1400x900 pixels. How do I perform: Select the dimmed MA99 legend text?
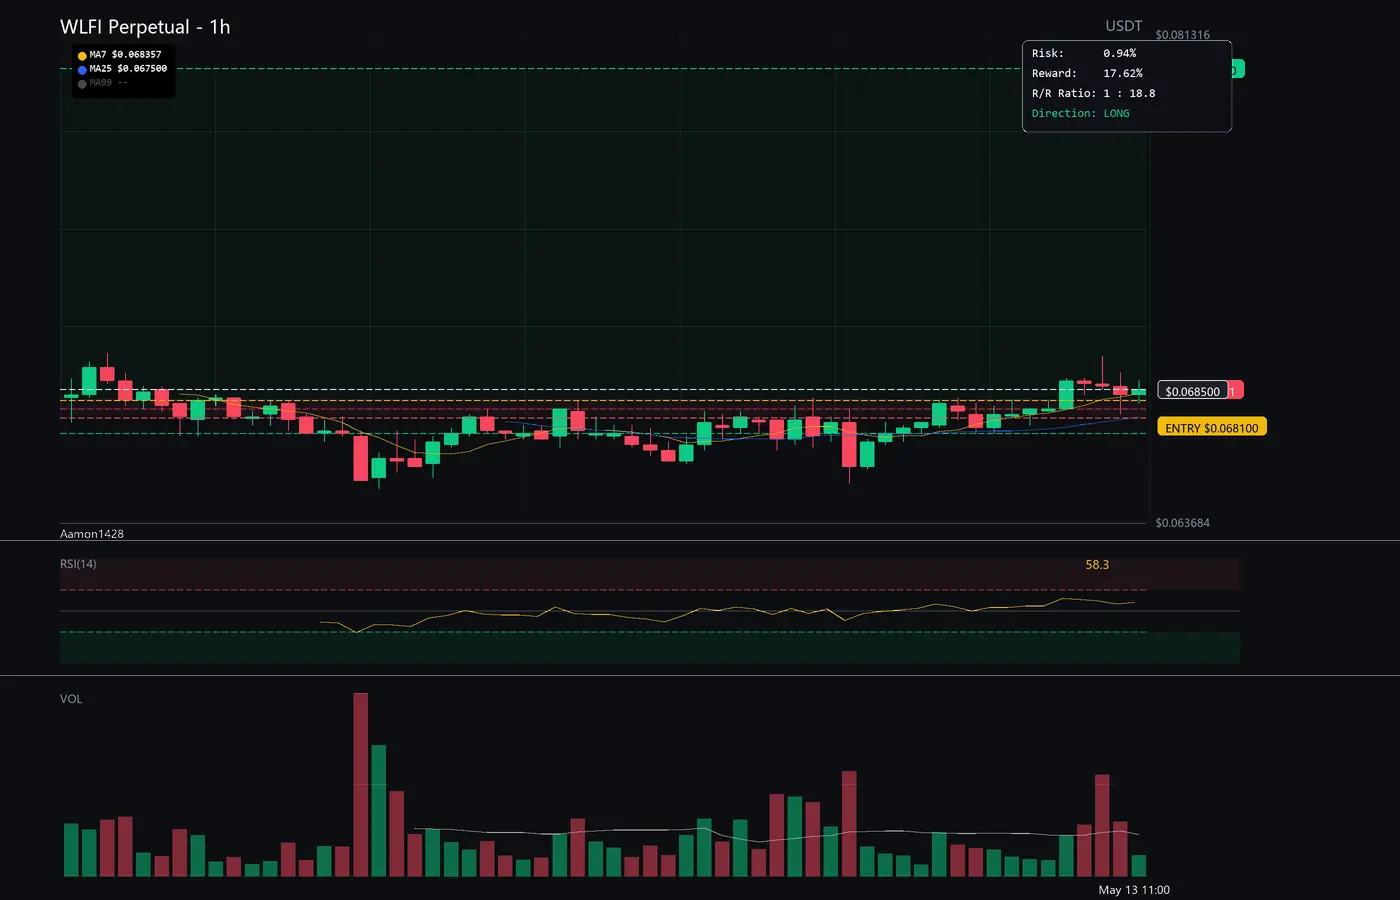point(108,83)
